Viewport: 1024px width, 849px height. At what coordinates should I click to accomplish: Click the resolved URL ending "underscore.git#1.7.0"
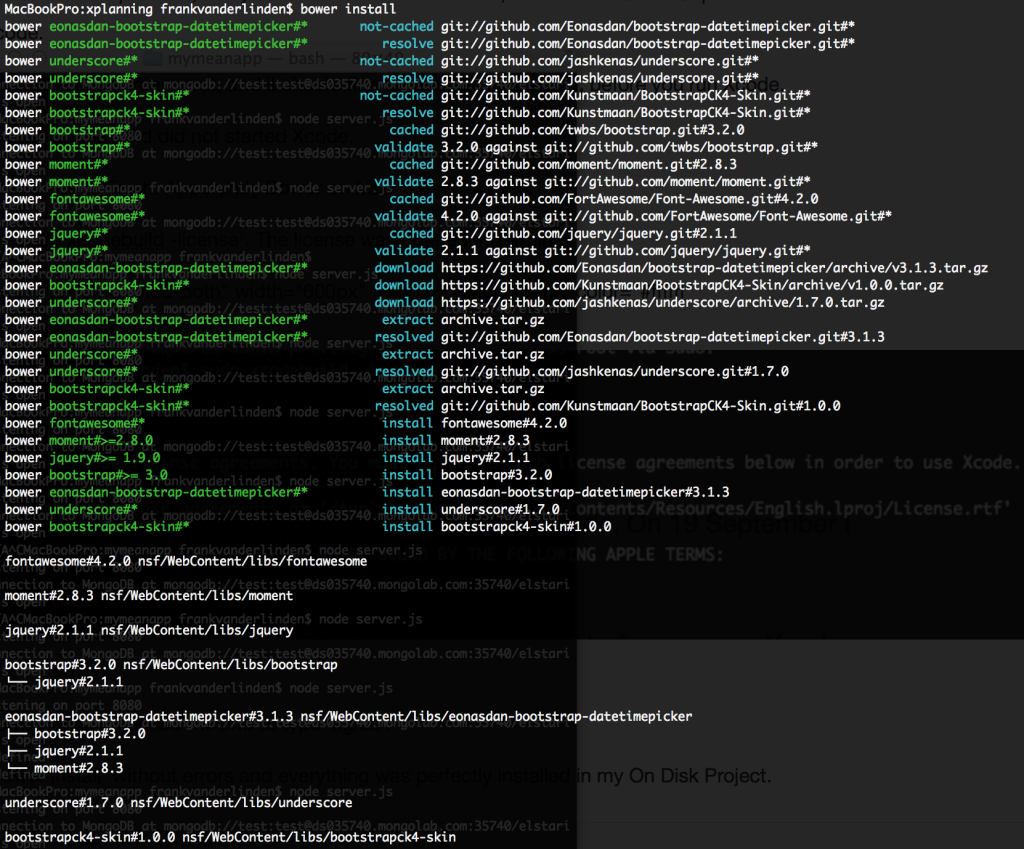pos(615,372)
